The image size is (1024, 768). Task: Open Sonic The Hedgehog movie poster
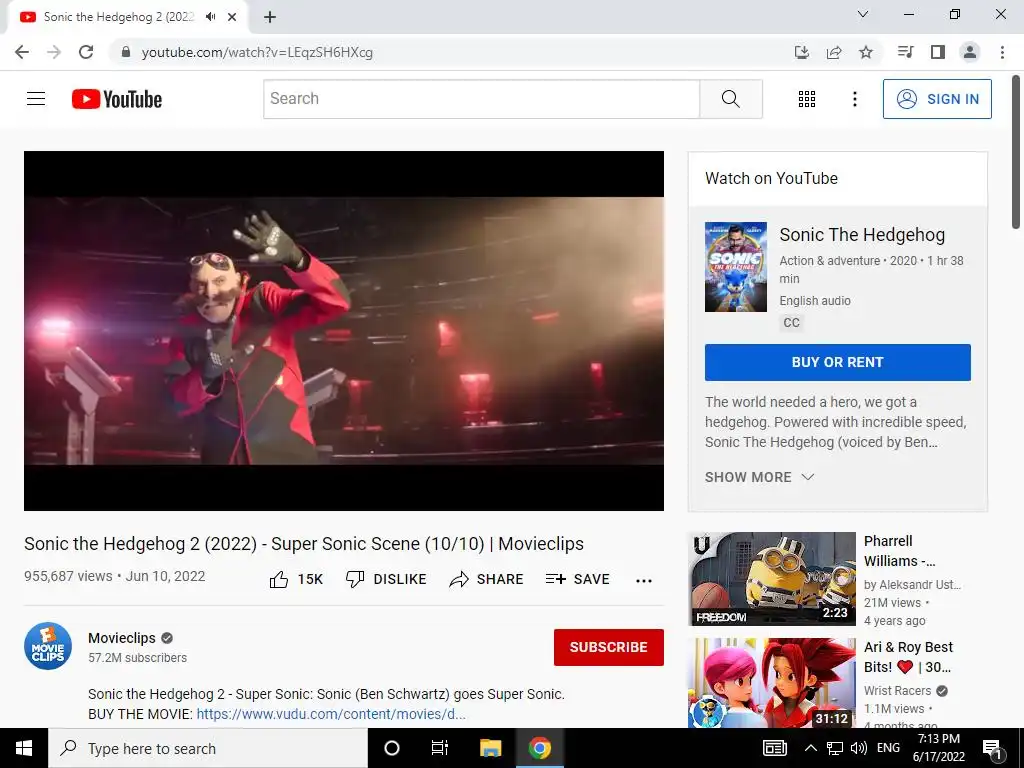pyautogui.click(x=735, y=267)
